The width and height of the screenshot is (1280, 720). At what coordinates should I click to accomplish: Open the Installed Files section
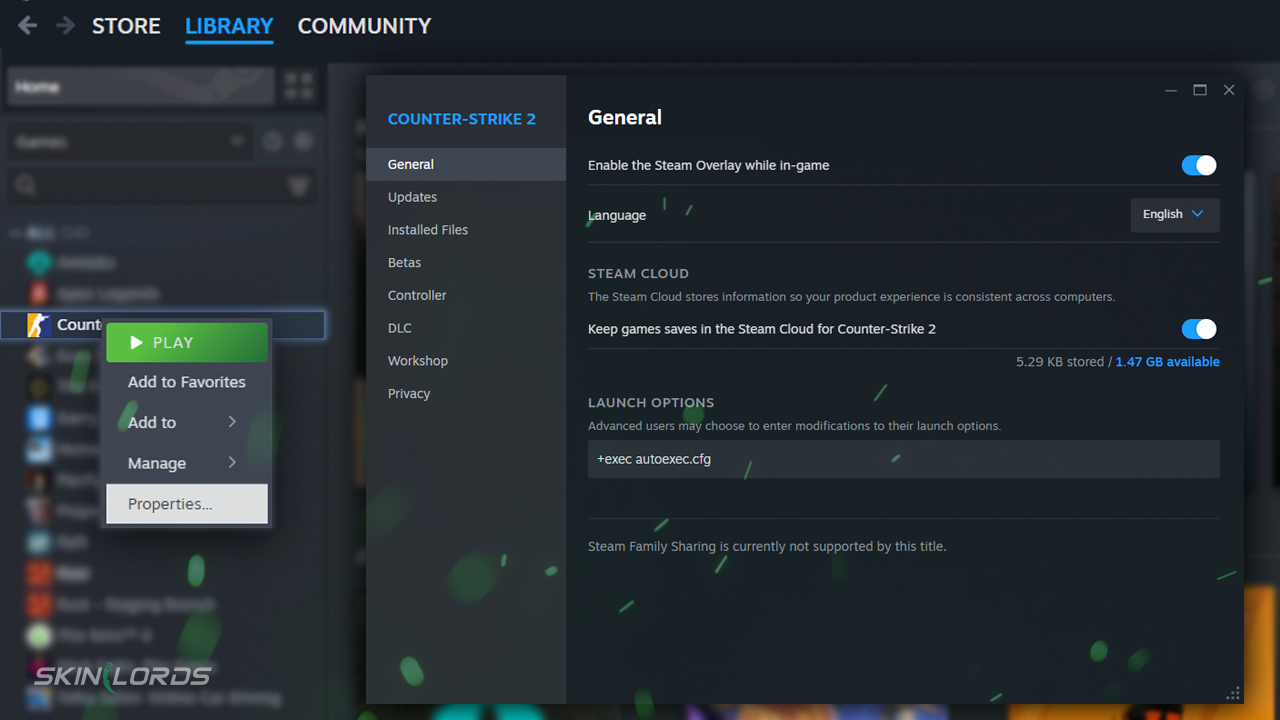click(428, 230)
